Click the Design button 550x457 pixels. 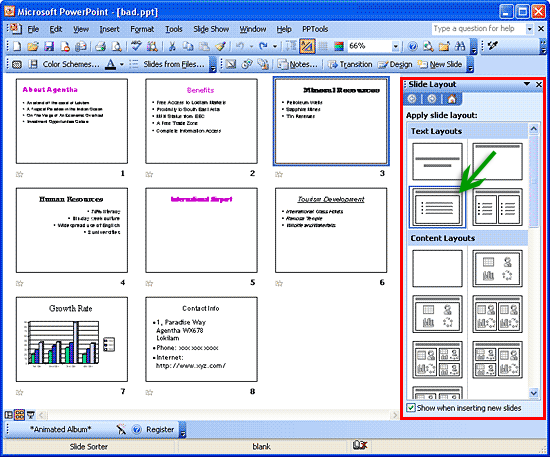[395, 64]
